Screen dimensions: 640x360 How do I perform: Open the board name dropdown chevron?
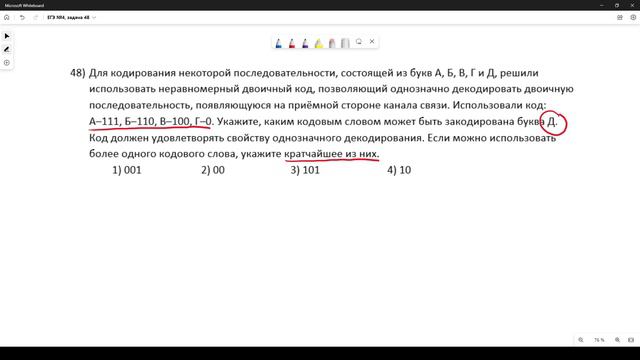point(94,18)
